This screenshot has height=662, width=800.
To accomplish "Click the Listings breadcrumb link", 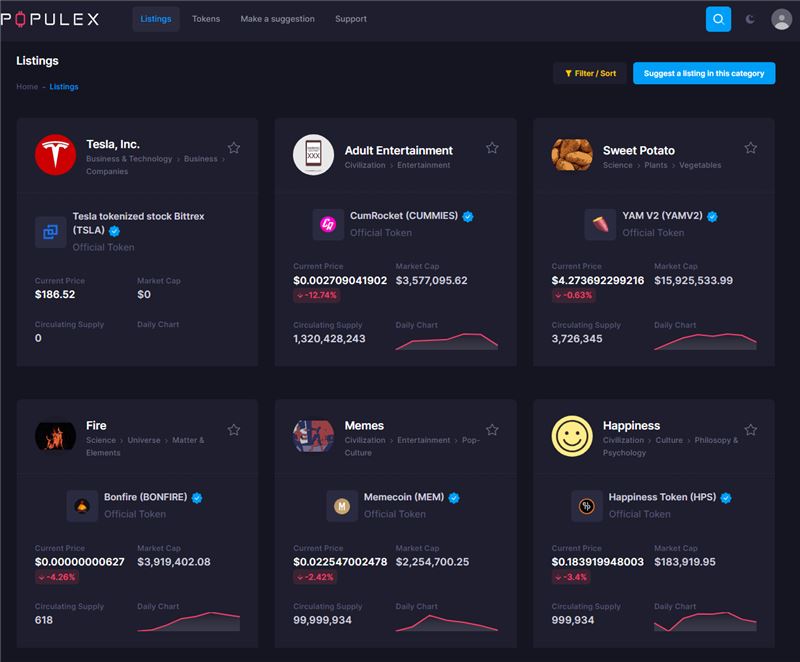I will click(x=64, y=87).
